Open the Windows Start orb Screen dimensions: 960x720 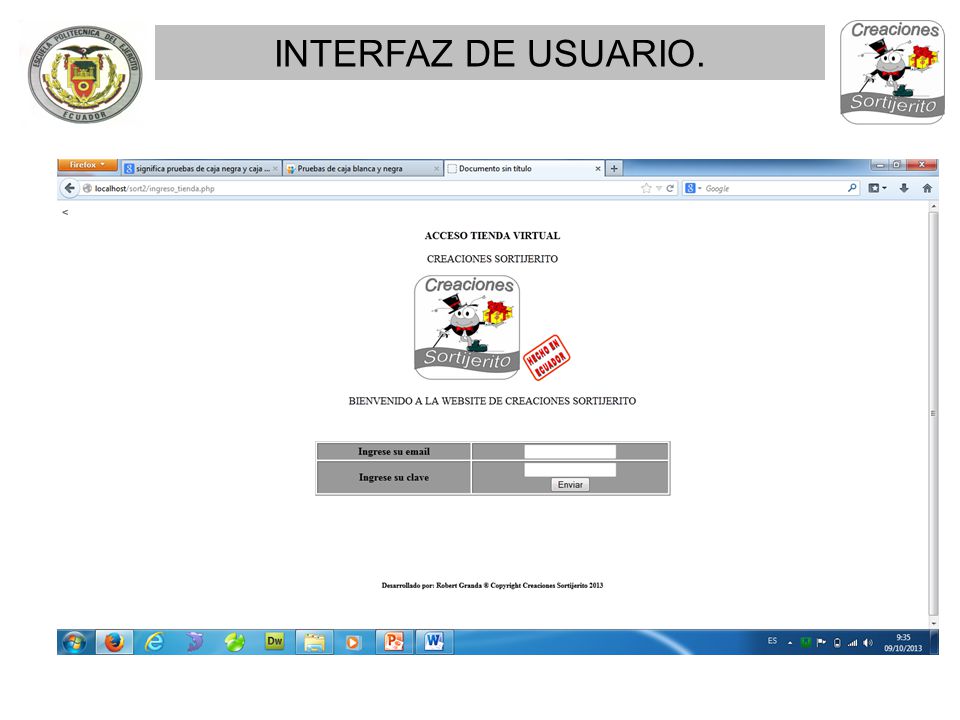(x=75, y=642)
